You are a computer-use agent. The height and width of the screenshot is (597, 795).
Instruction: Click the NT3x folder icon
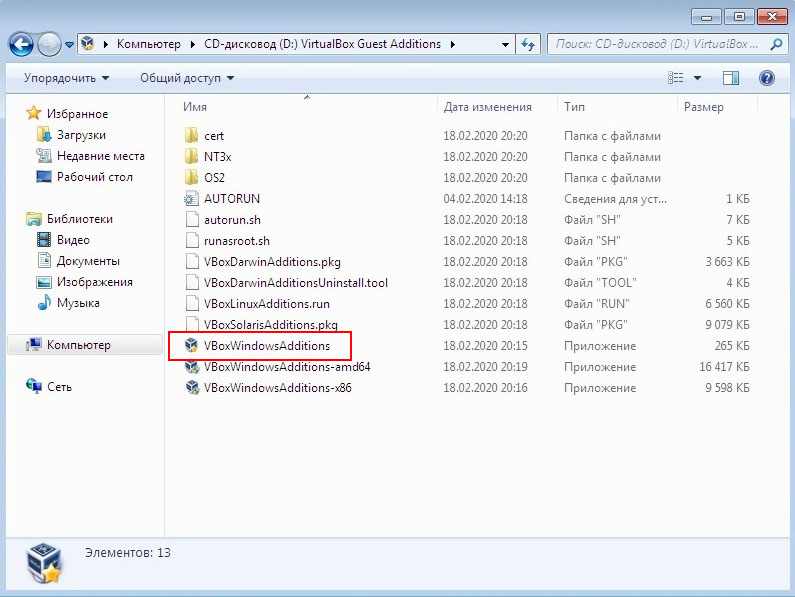[192, 156]
